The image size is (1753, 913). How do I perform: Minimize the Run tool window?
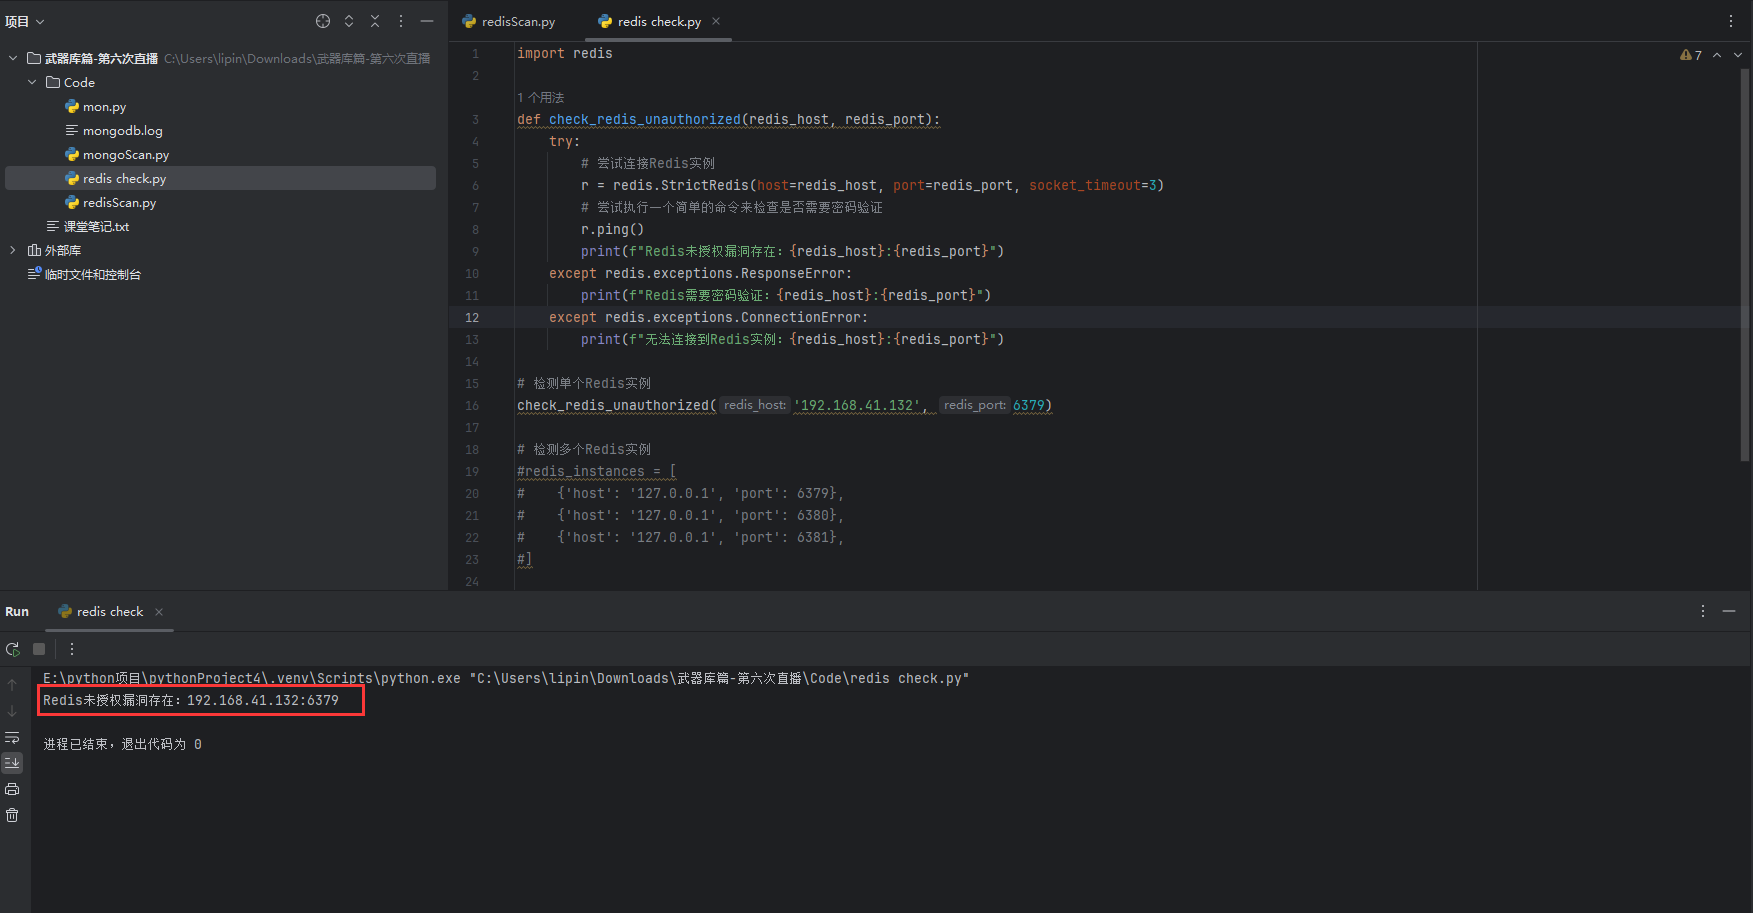coord(1729,611)
